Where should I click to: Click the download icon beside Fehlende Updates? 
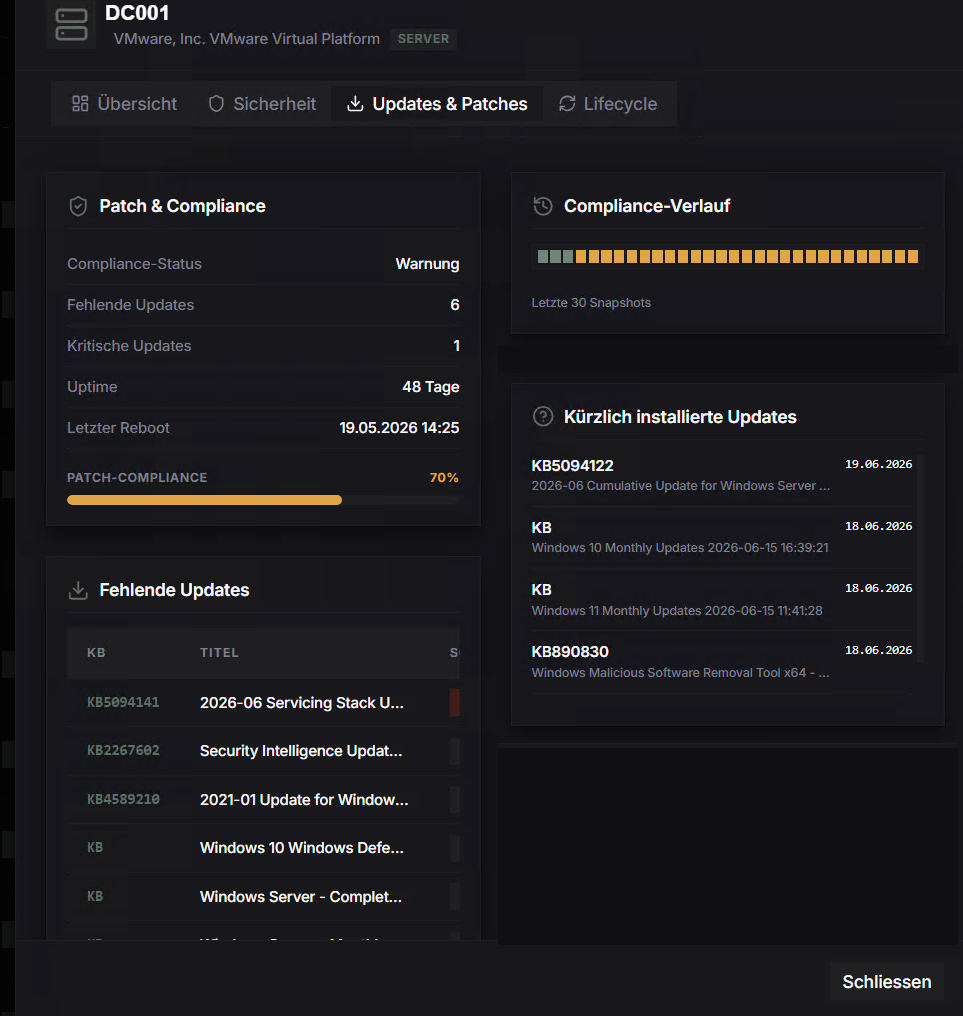(78, 590)
